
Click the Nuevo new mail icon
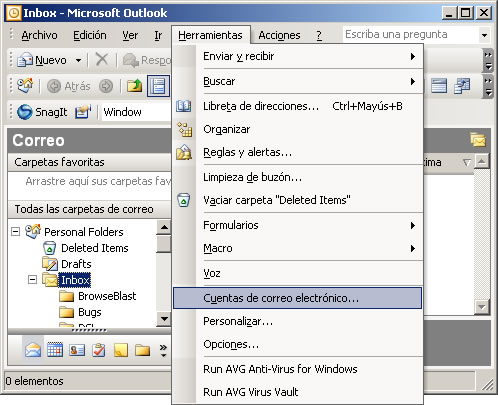pyautogui.click(x=25, y=60)
